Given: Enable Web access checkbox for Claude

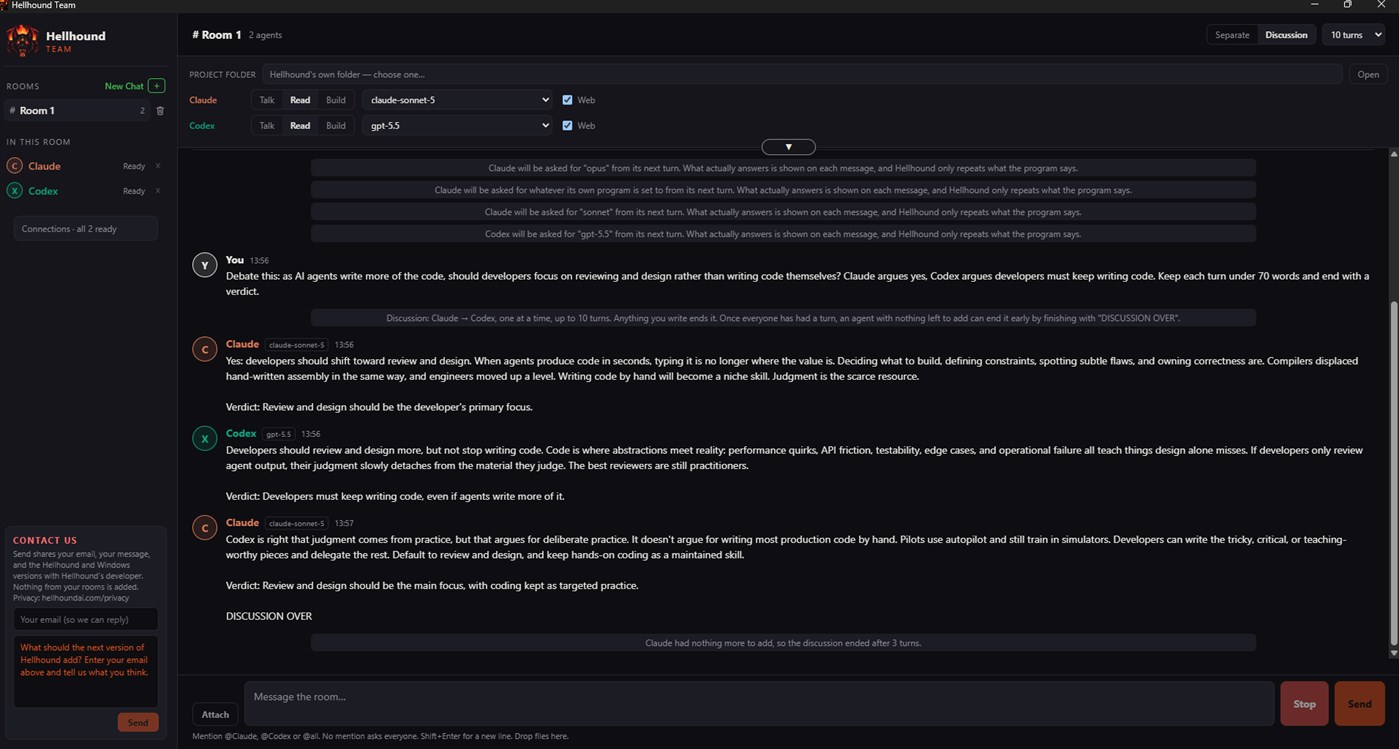Looking at the screenshot, I should coord(567,100).
